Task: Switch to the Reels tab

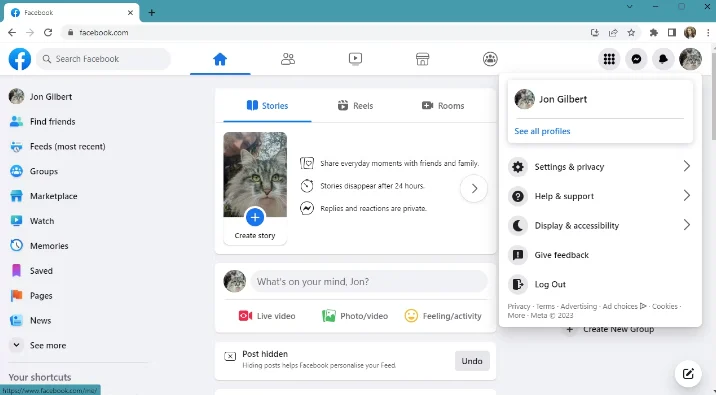Action: click(355, 105)
